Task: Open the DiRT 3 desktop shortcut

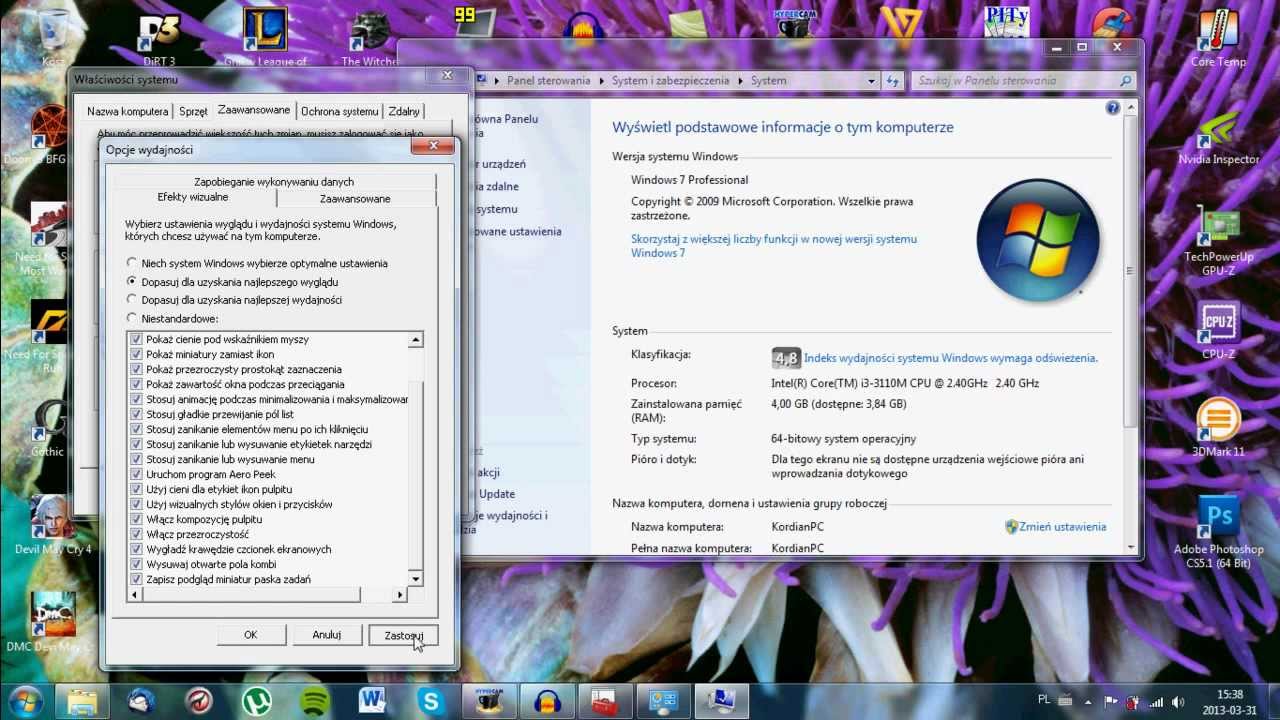Action: (x=158, y=38)
